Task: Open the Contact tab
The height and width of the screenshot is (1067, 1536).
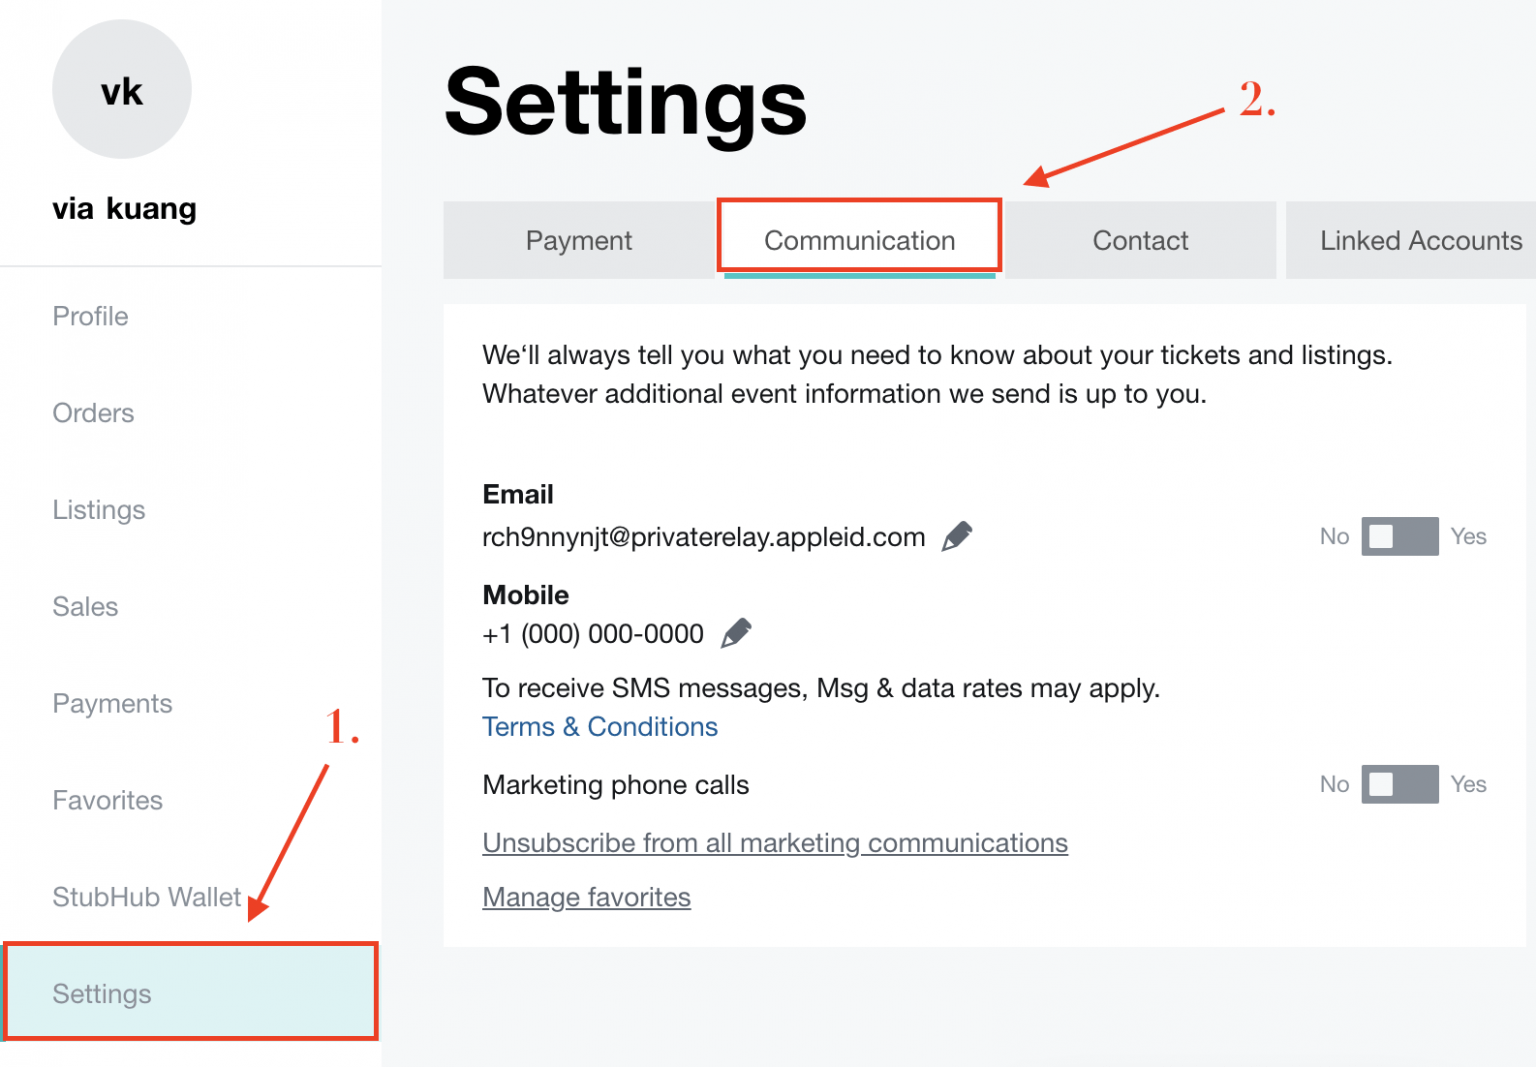Action: (1140, 240)
